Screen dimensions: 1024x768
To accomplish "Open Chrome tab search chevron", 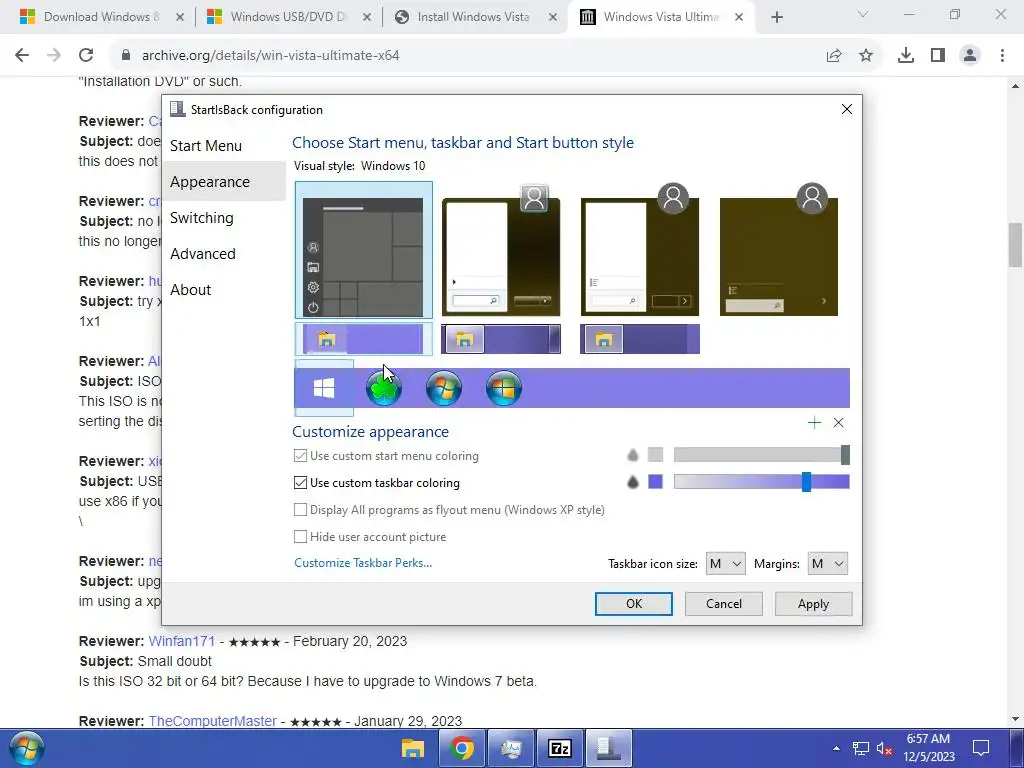I will point(863,14).
